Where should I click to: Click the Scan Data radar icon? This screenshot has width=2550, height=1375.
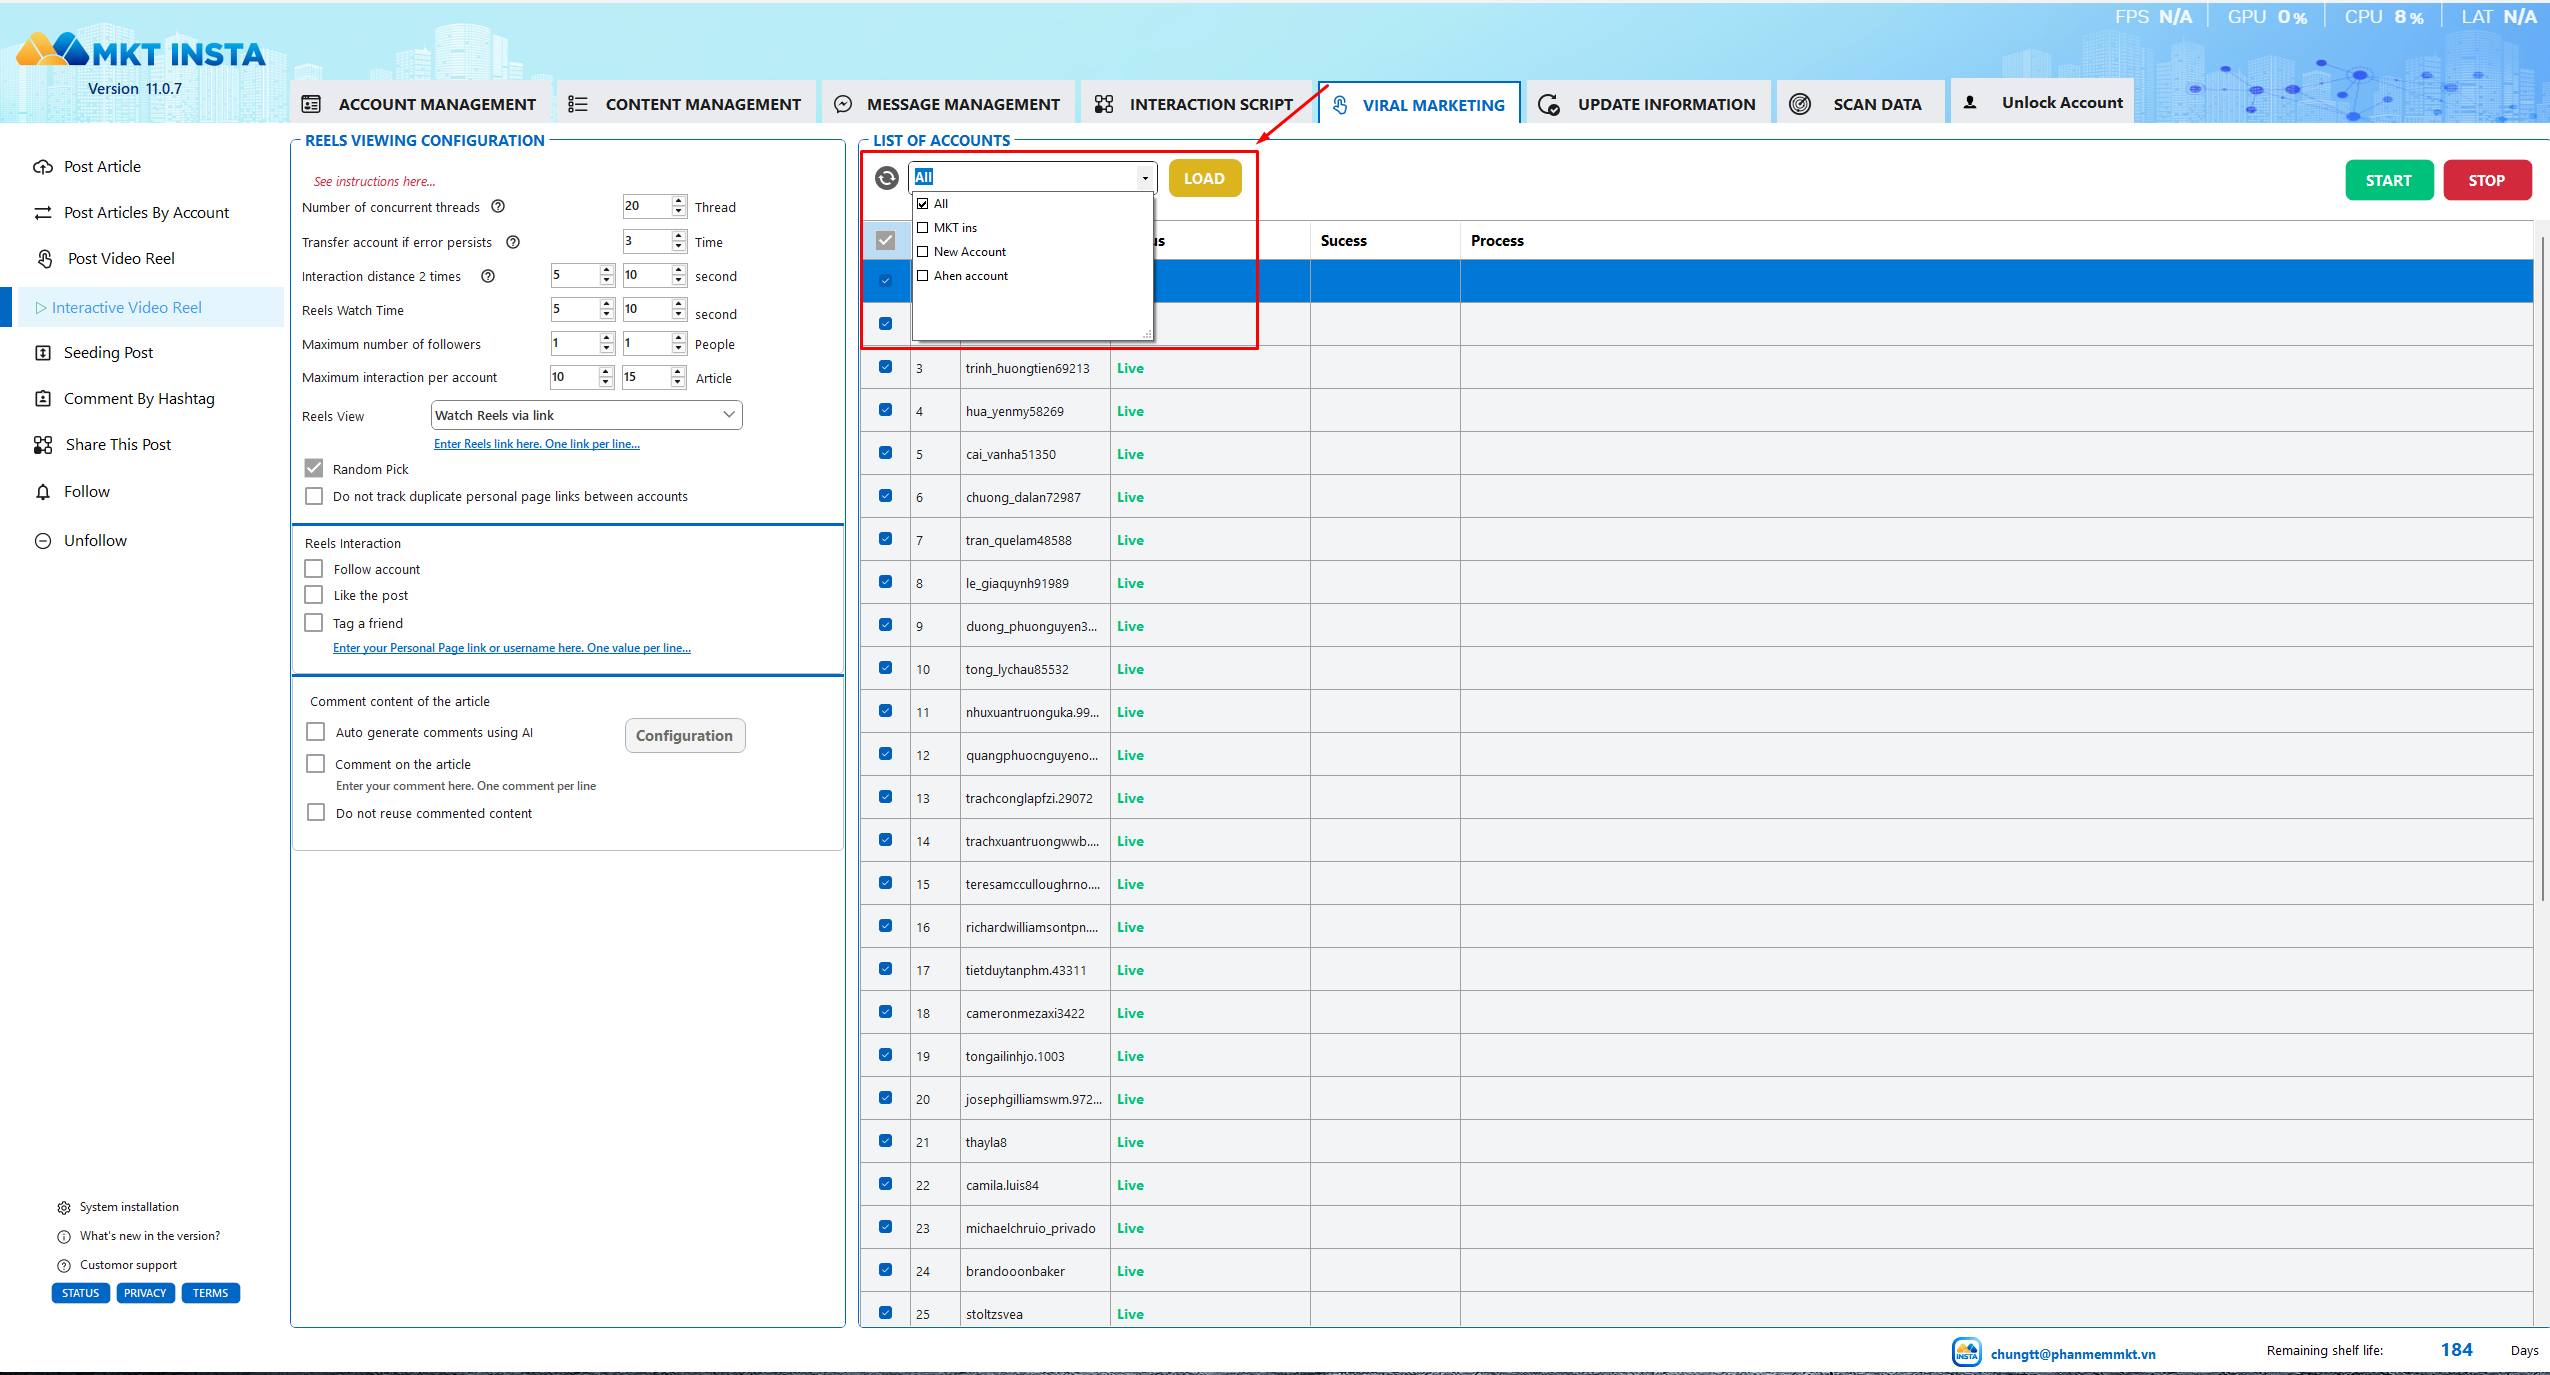click(x=1800, y=104)
